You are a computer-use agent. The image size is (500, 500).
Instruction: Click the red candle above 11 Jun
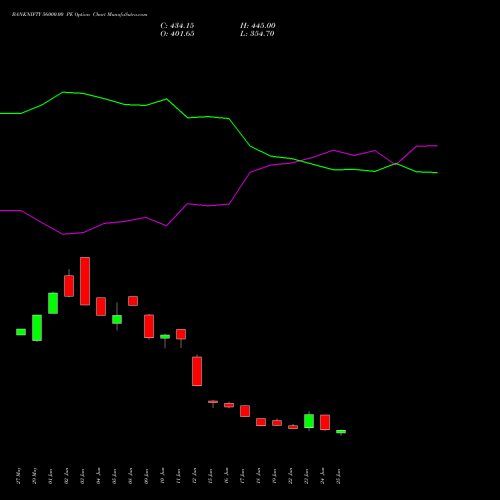coord(181,334)
